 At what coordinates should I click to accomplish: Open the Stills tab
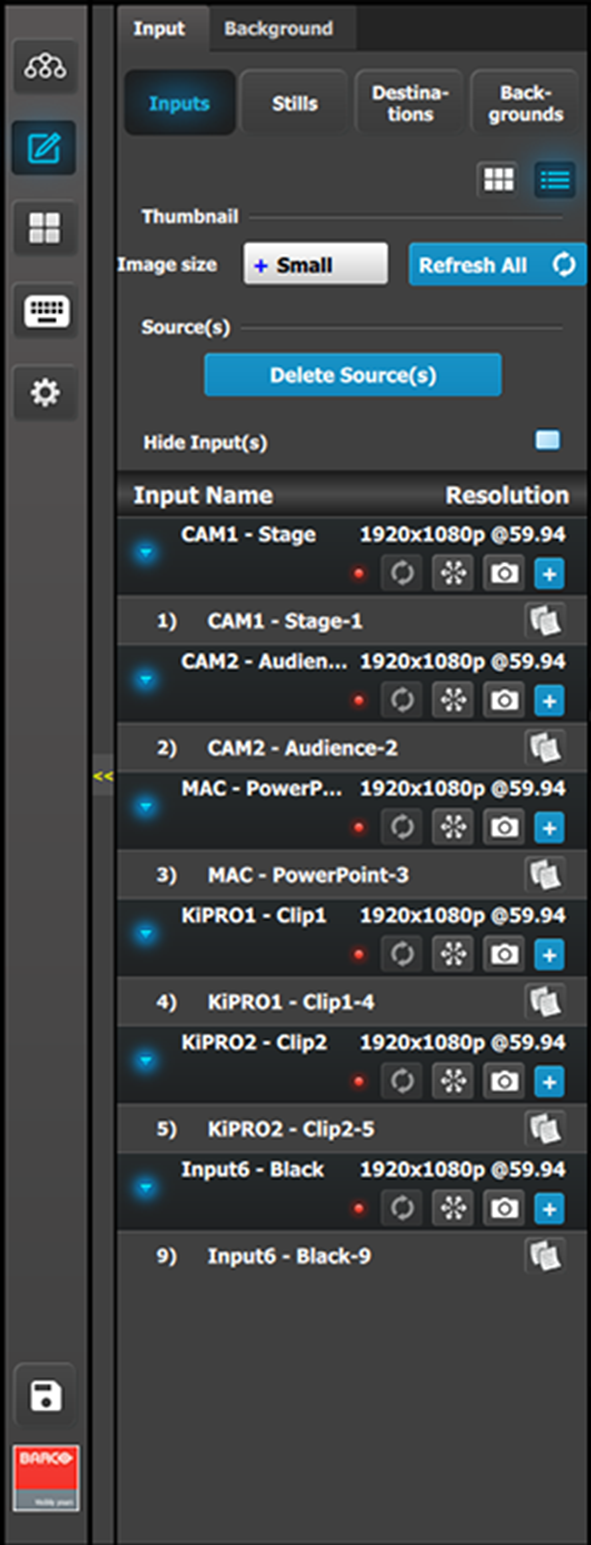[x=294, y=103]
